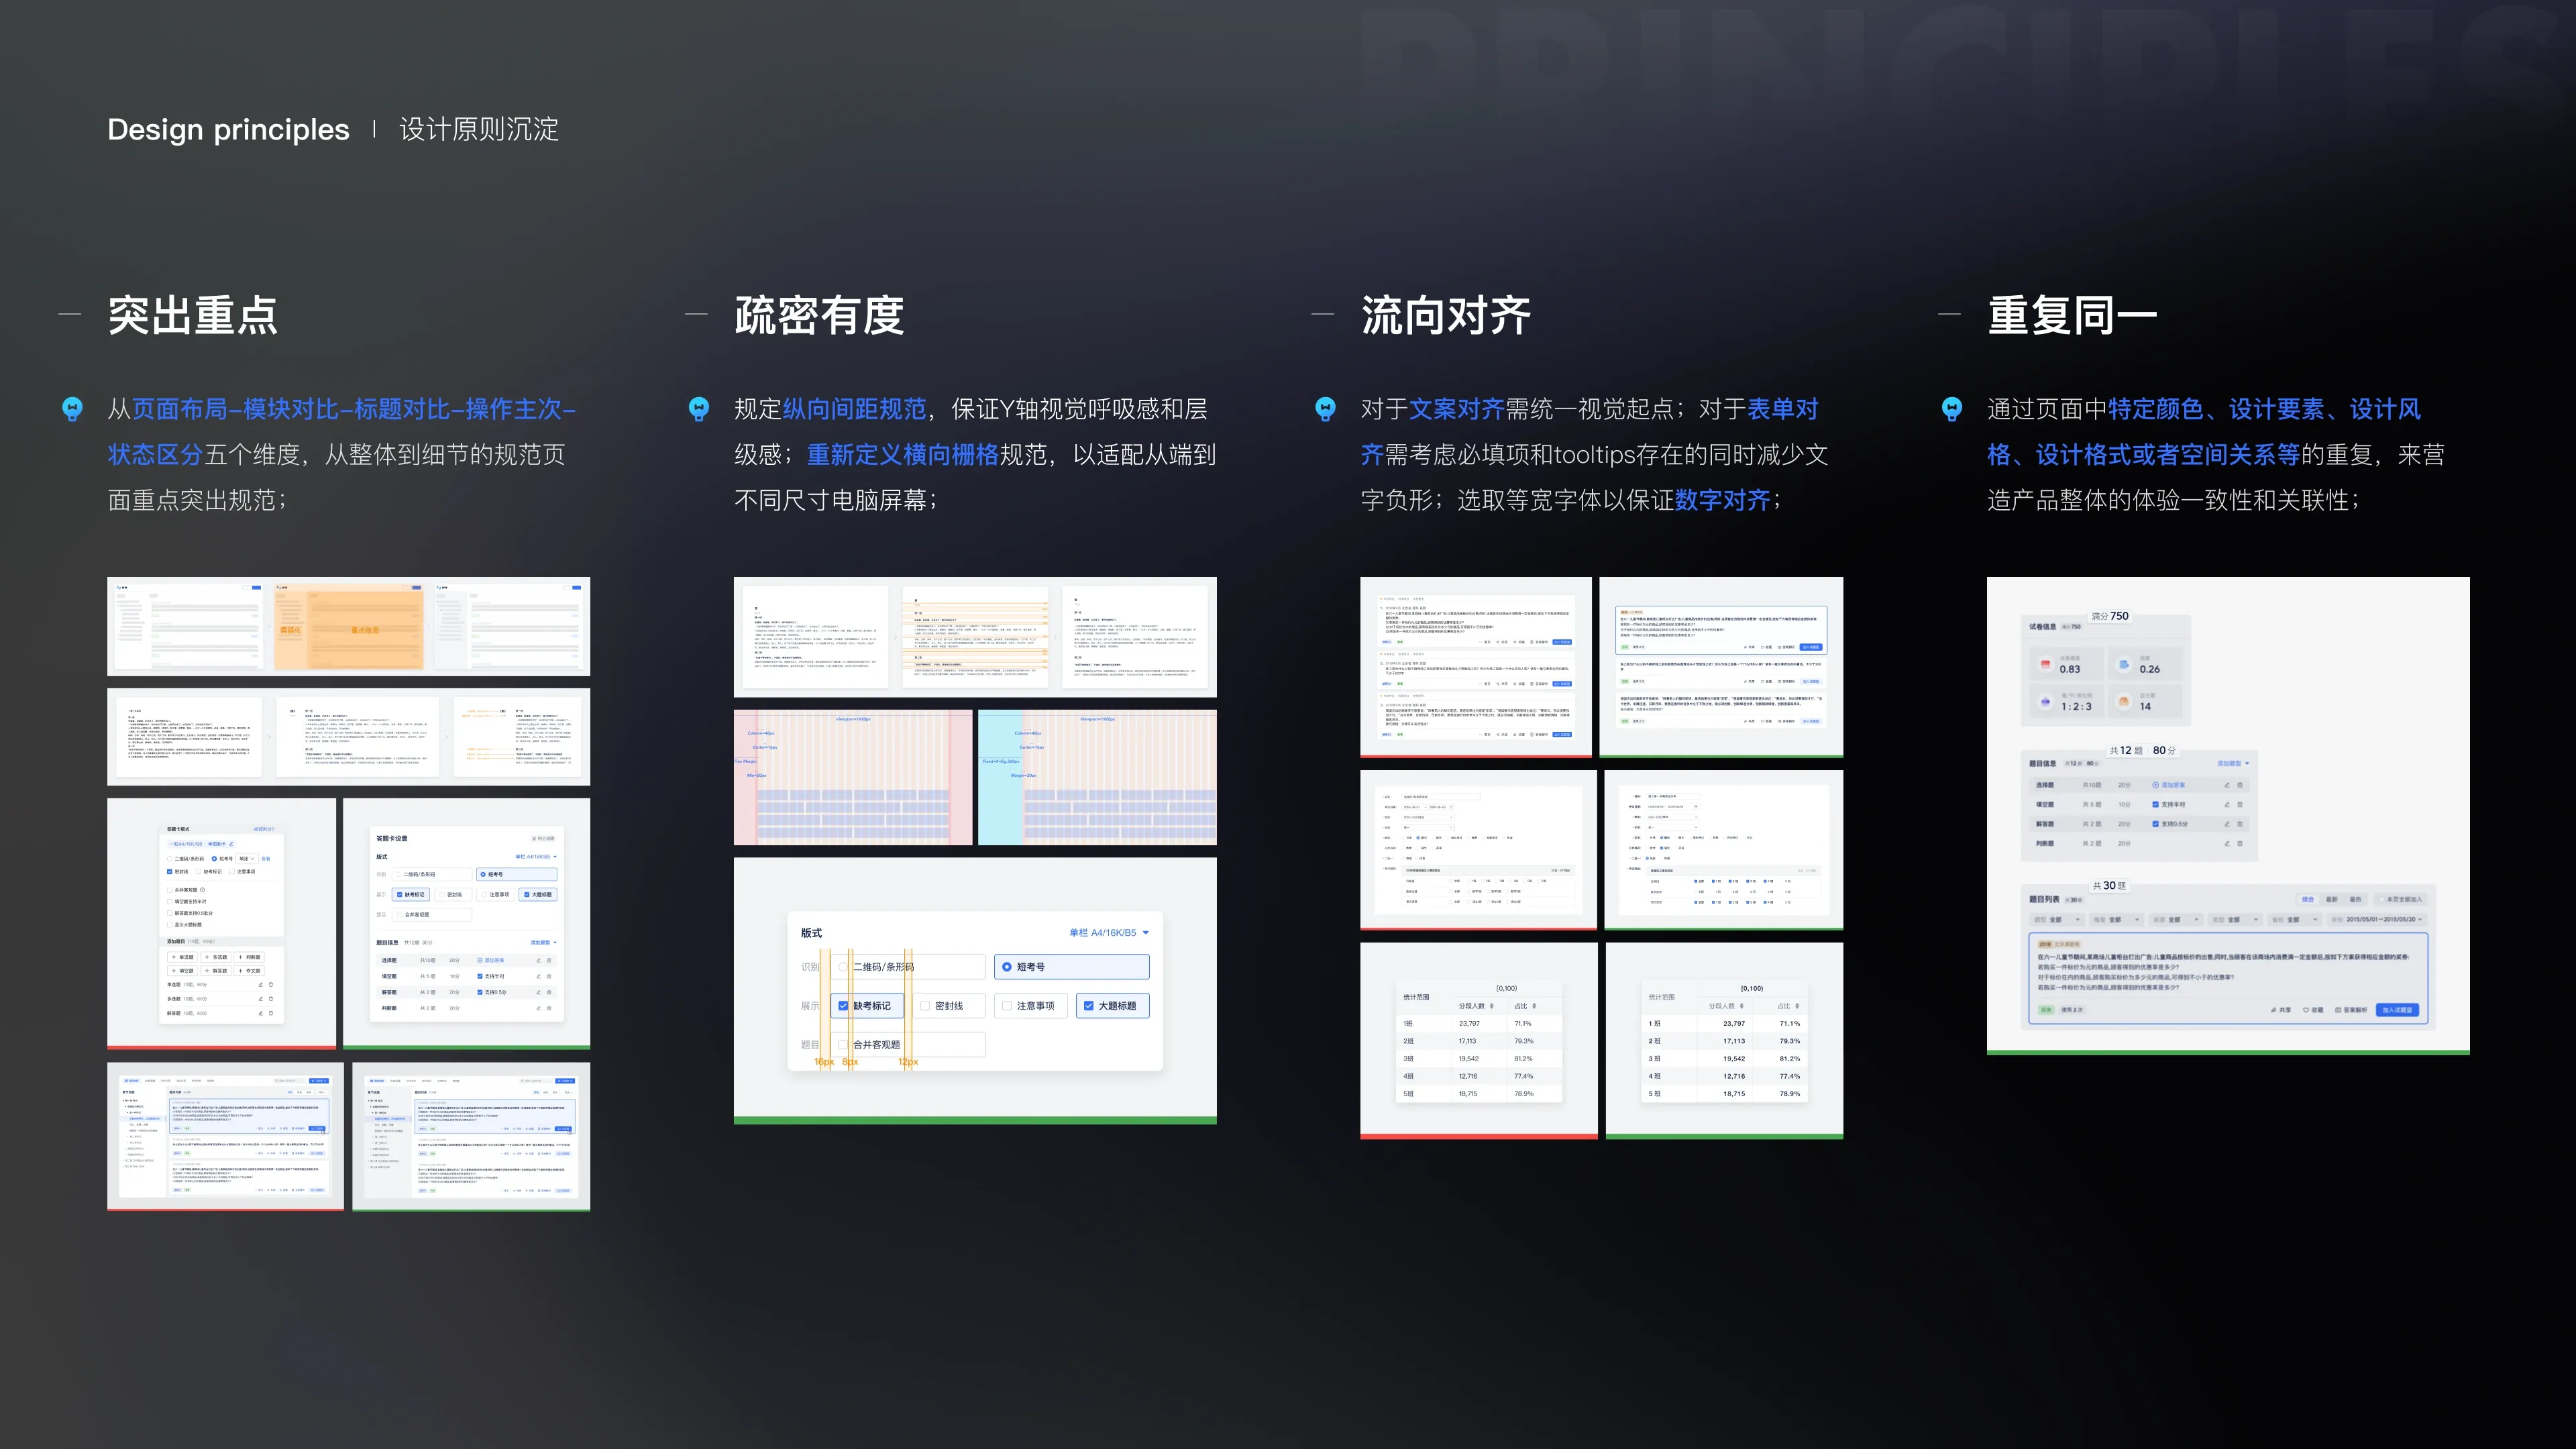Viewport: 2576px width, 1449px height.
Task: Open 添加题型 dropdown in 答题卡设置 panel
Action: tap(544, 943)
